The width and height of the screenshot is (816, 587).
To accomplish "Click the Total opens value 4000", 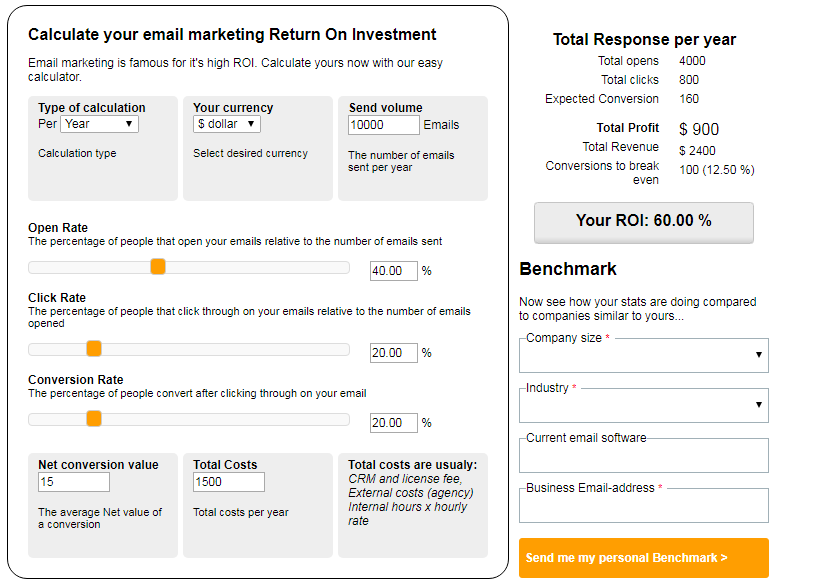I will coord(692,61).
